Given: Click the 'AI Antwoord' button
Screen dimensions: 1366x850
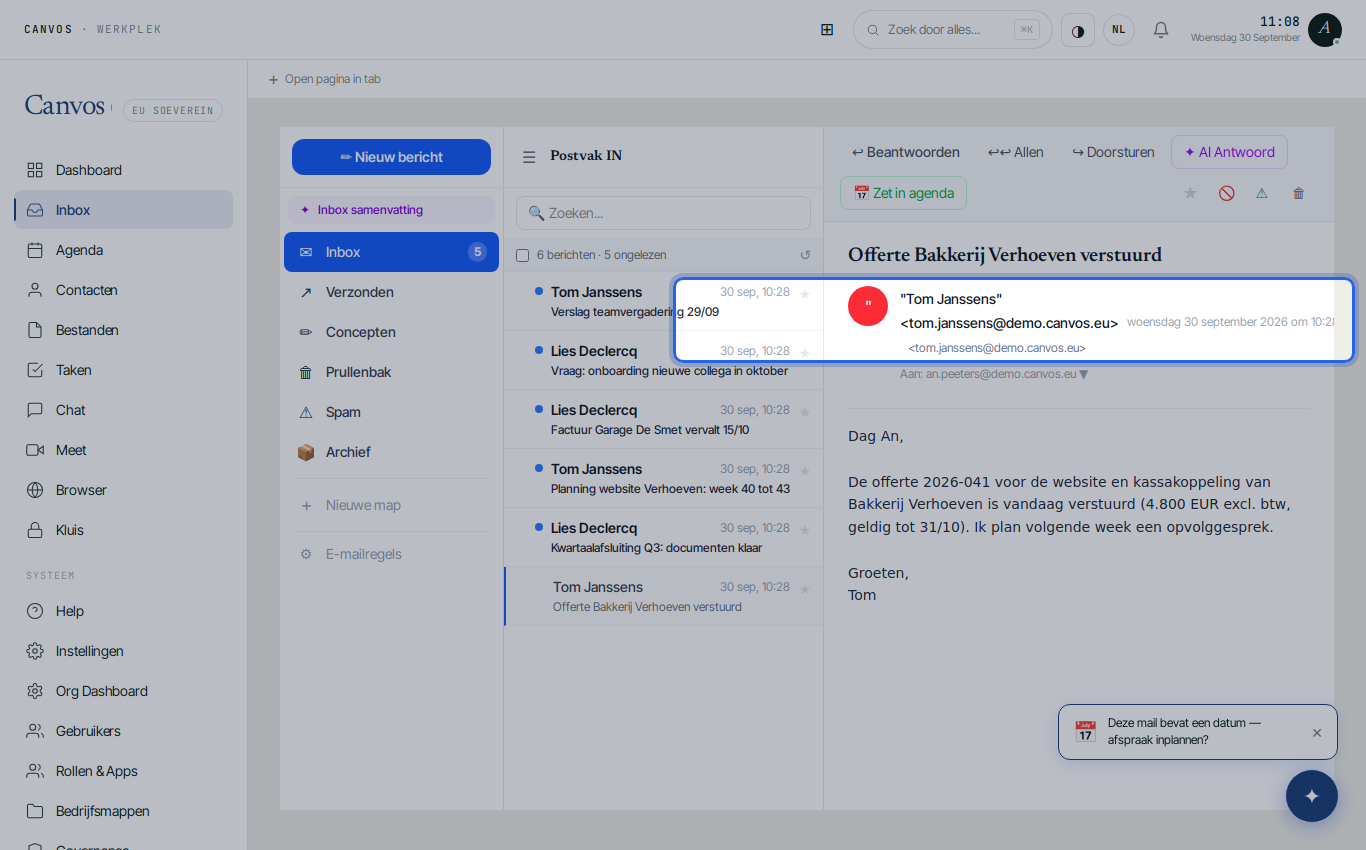Looking at the screenshot, I should pos(1229,152).
